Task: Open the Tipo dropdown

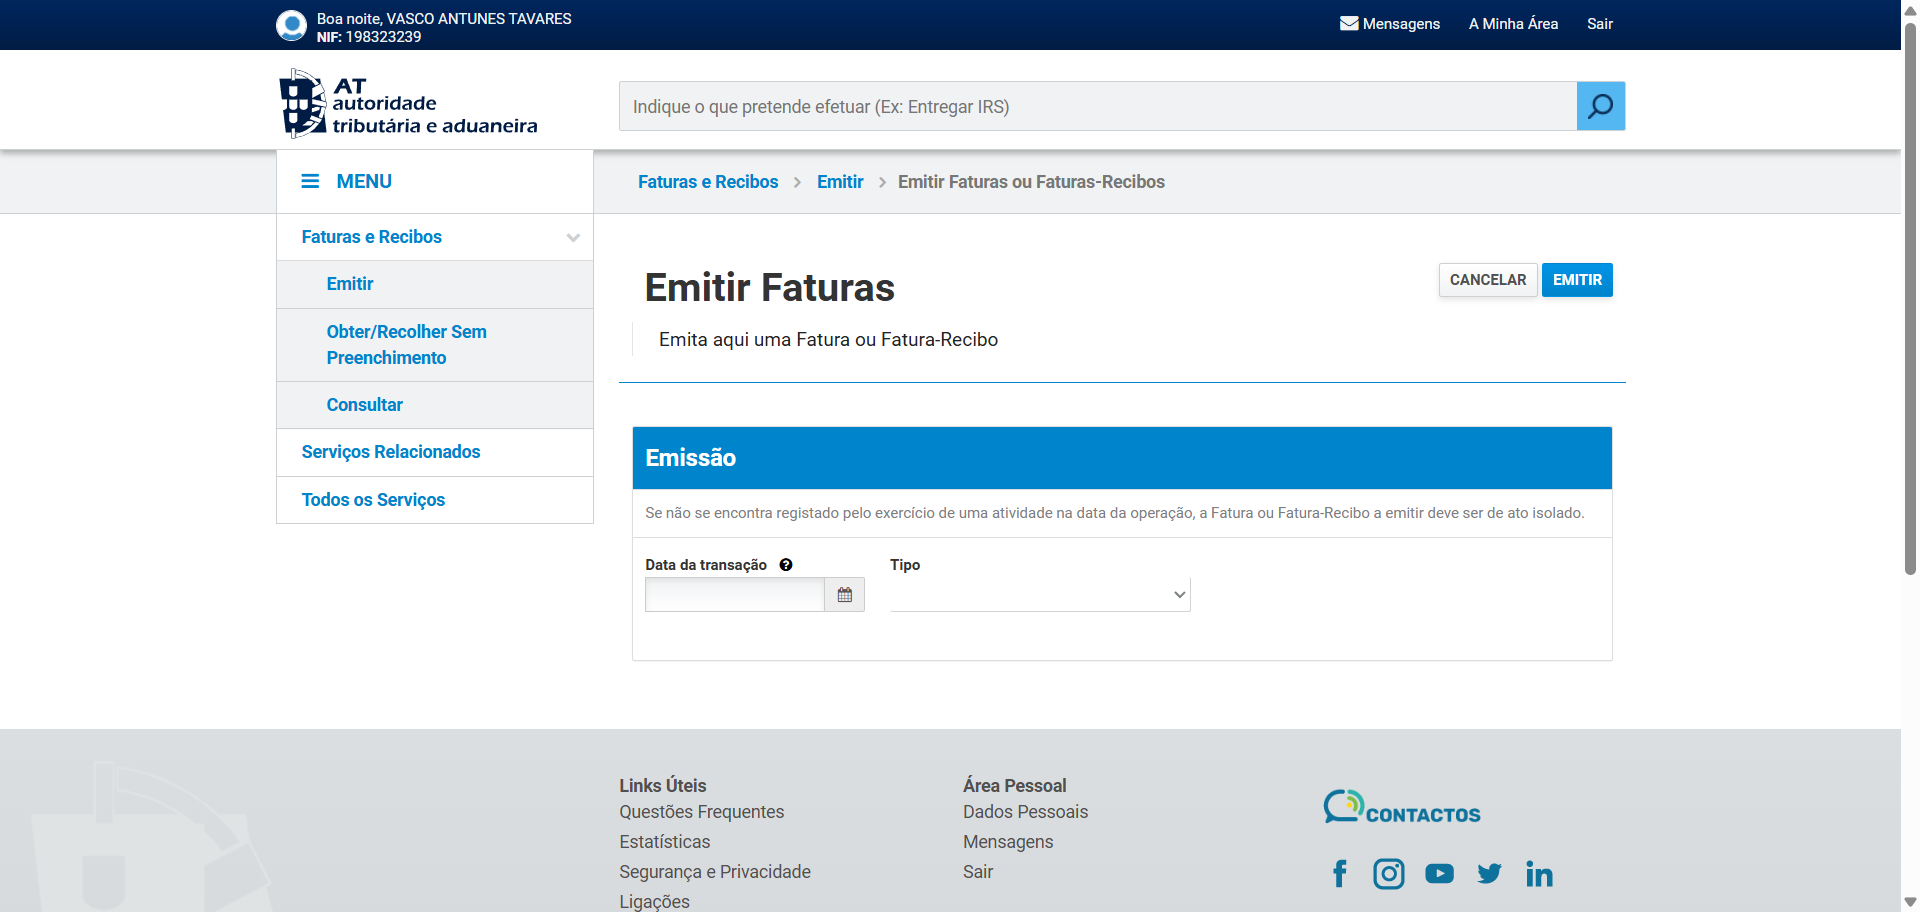Action: (x=1040, y=595)
